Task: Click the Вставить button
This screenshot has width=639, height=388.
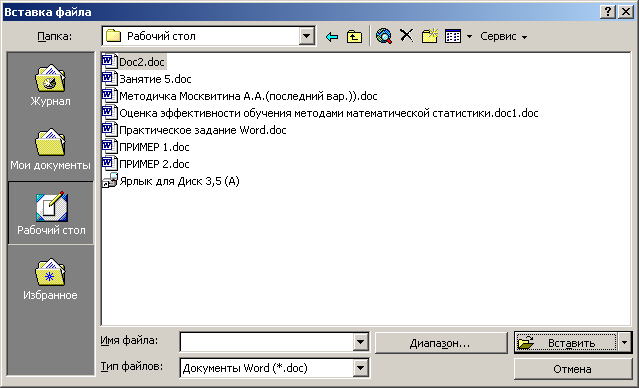Action: point(566,343)
